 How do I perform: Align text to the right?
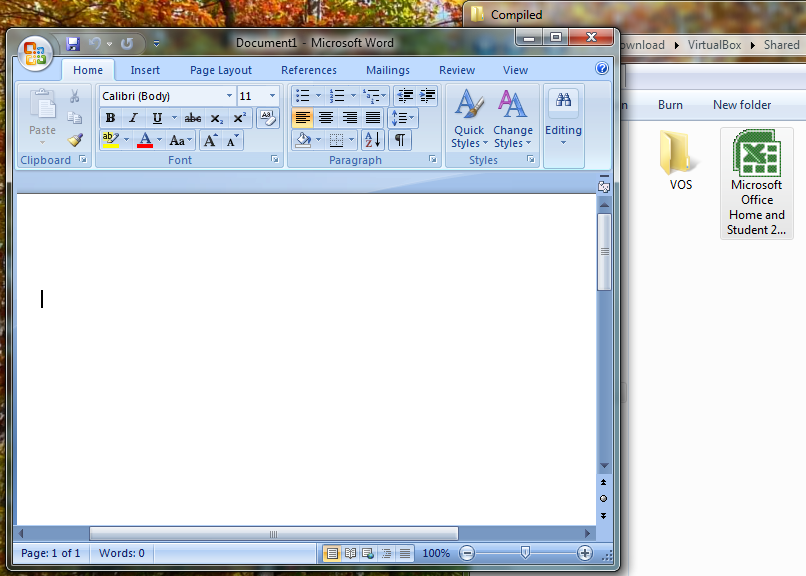(x=350, y=118)
